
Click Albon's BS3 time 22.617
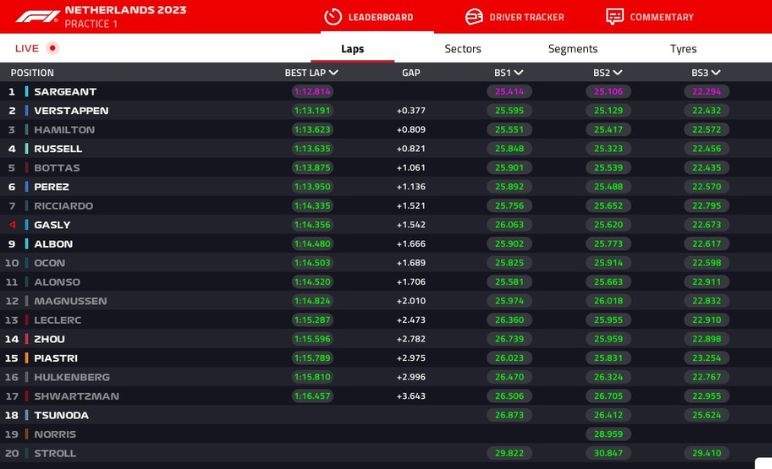point(707,244)
